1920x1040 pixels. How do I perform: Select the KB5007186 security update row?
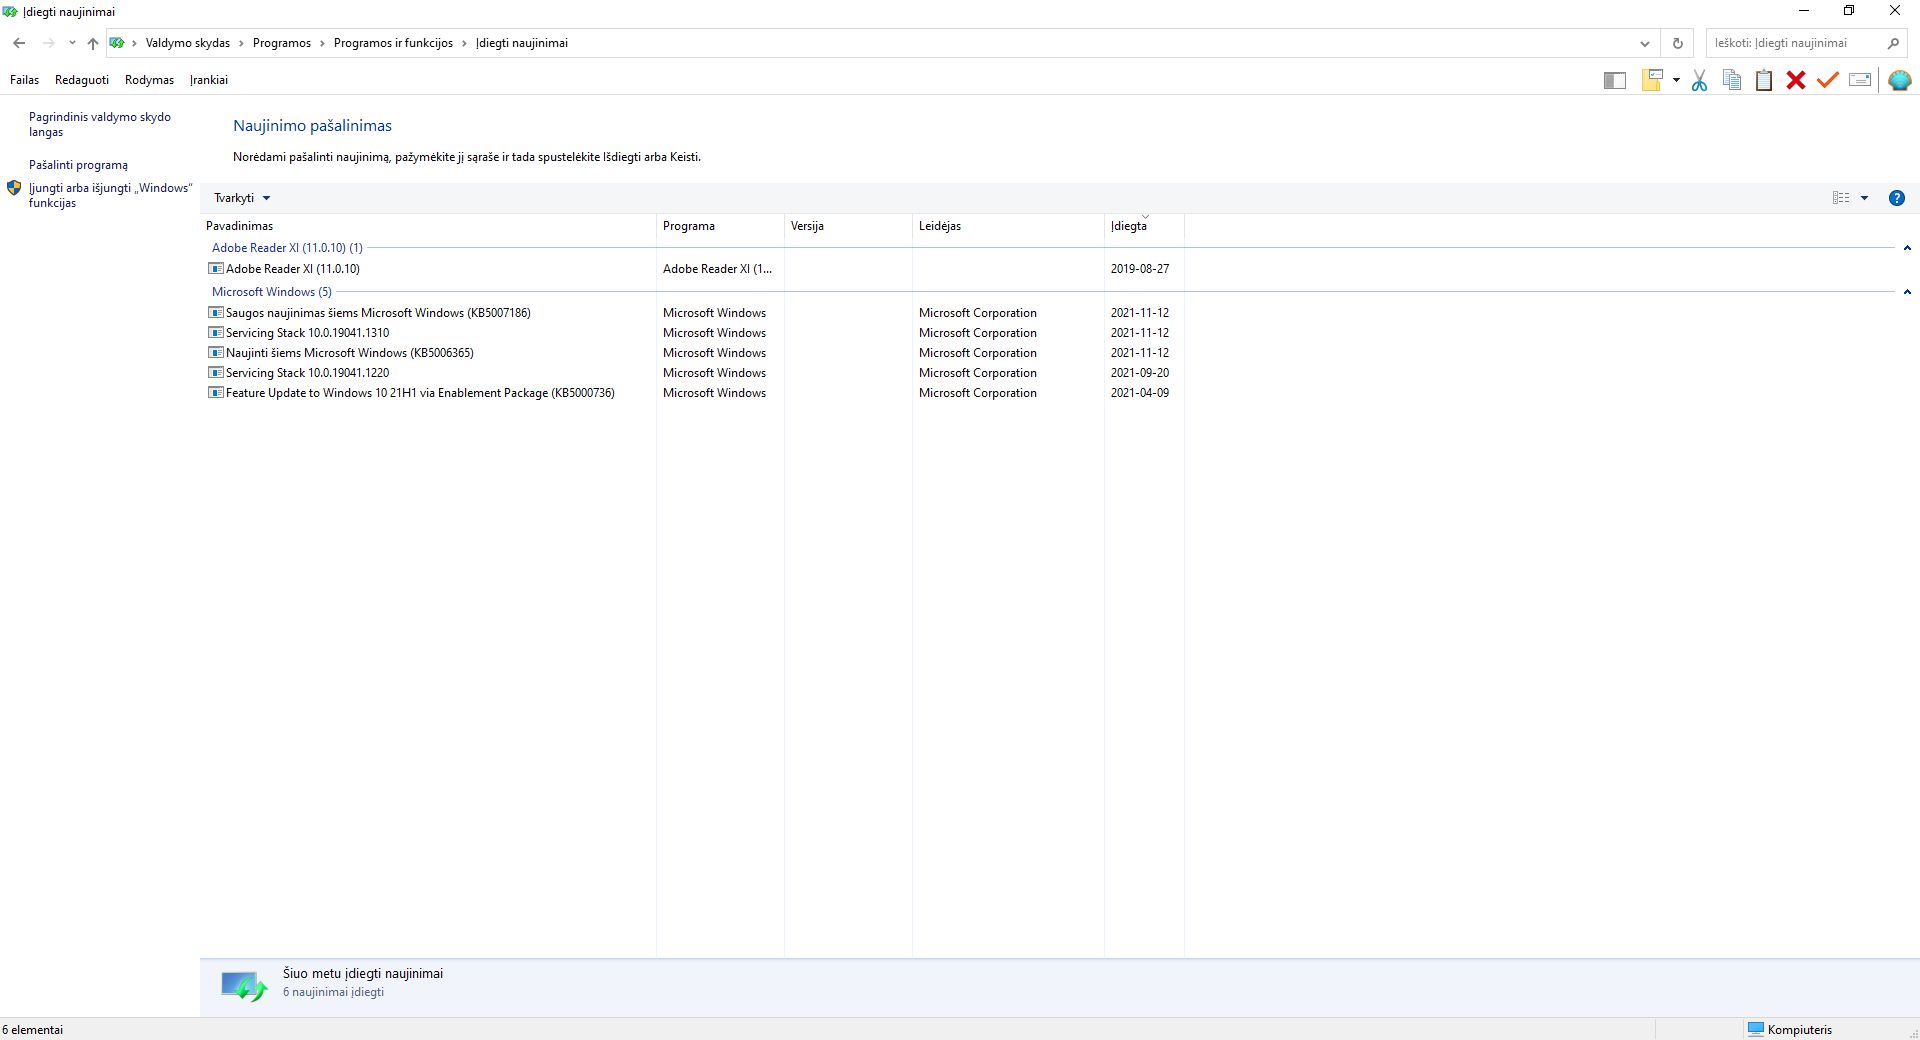[x=378, y=313]
